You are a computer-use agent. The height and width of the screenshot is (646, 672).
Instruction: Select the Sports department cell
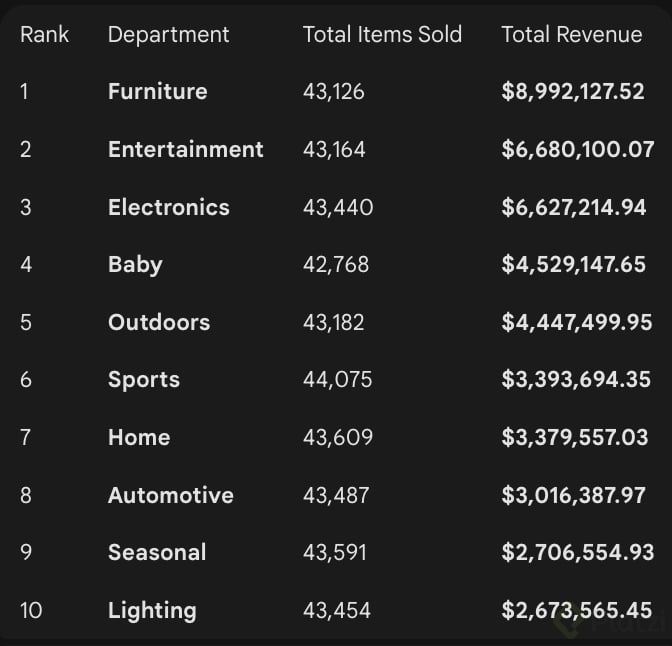click(144, 380)
